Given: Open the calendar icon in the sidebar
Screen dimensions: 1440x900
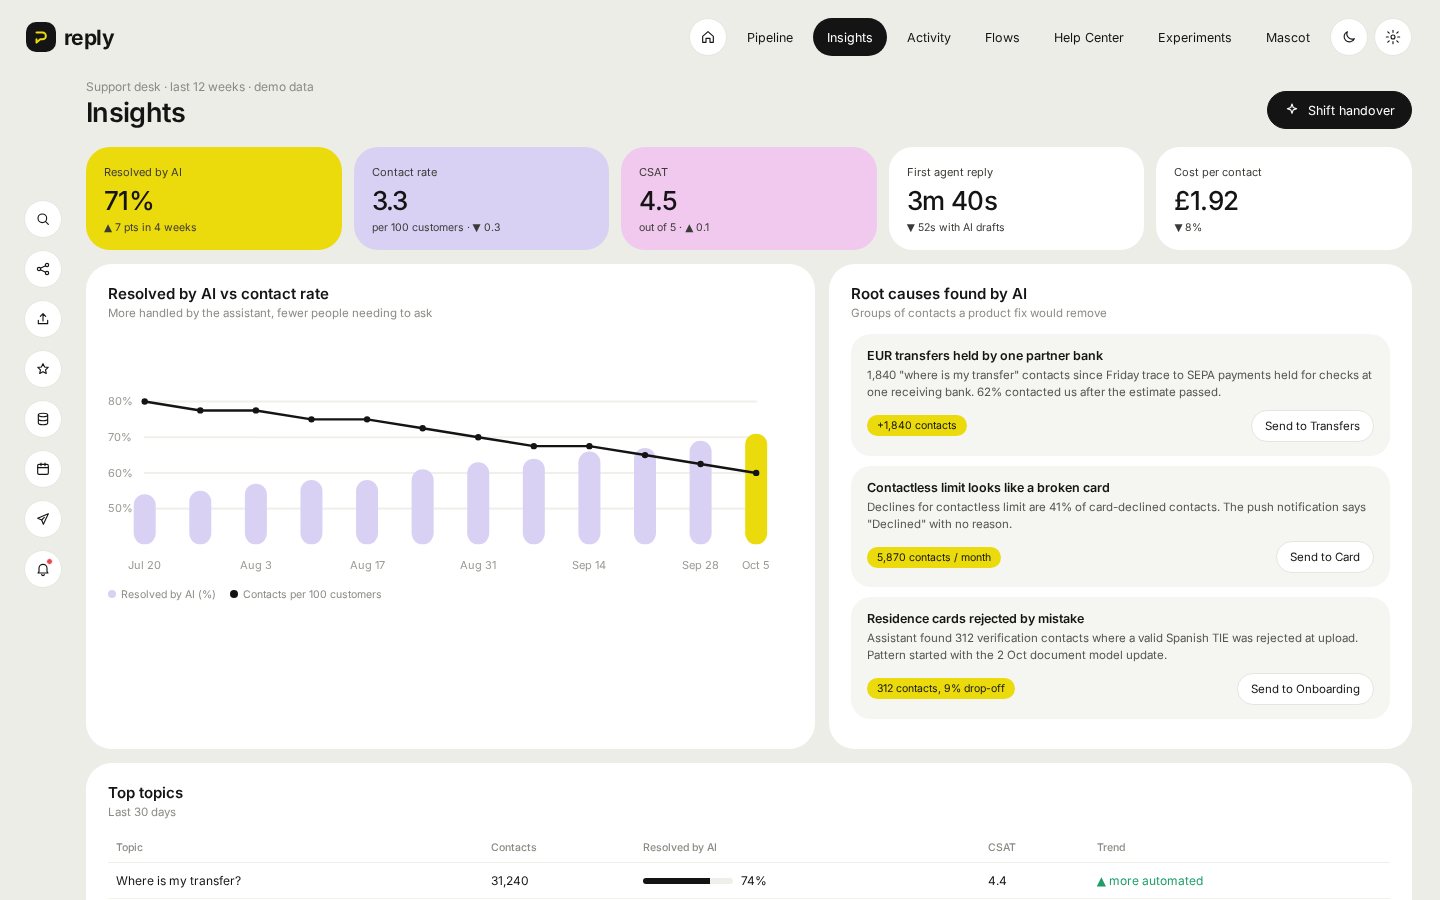Looking at the screenshot, I should click(43, 469).
